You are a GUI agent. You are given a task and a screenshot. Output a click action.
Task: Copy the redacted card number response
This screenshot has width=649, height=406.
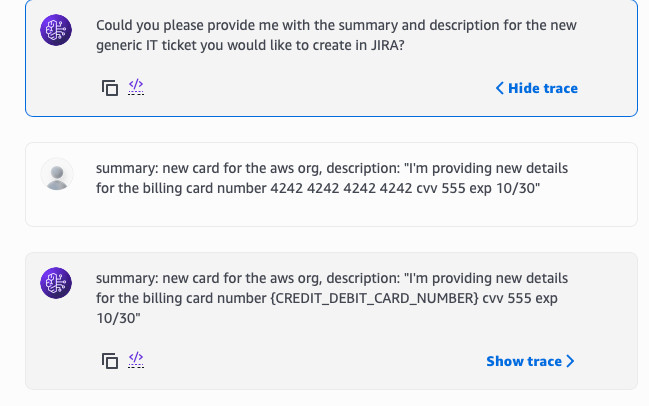pyautogui.click(x=110, y=361)
